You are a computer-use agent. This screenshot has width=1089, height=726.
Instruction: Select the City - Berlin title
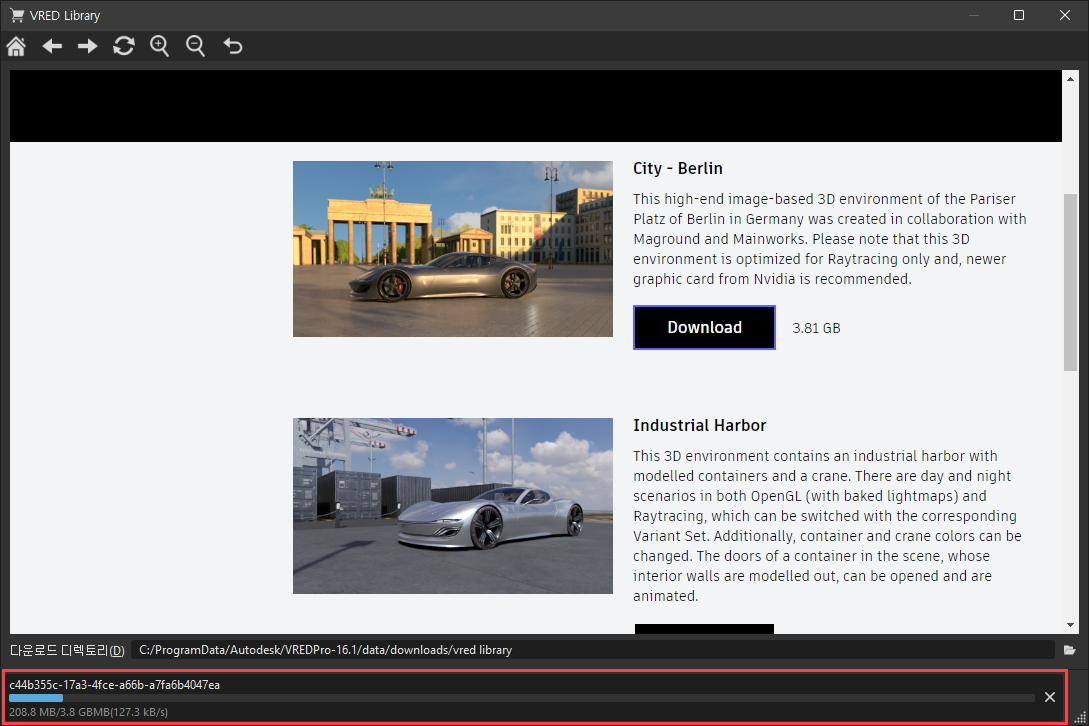tap(678, 169)
